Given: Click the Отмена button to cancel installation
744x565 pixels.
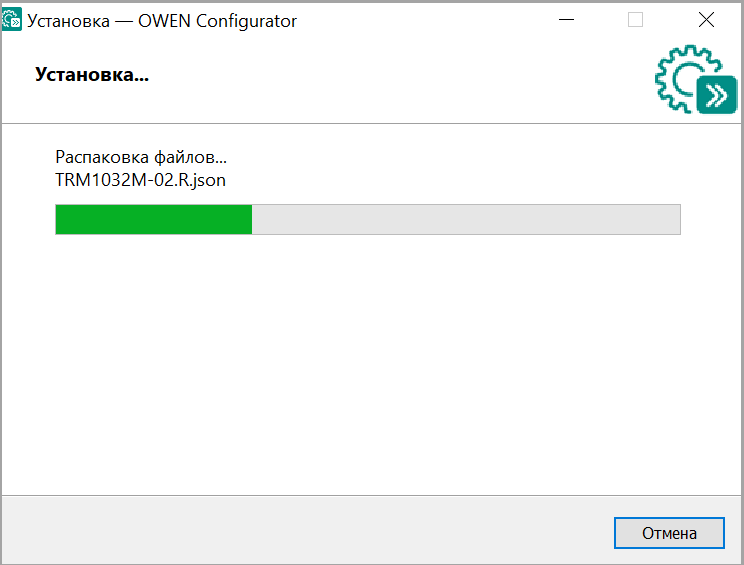Looking at the screenshot, I should coord(669,533).
